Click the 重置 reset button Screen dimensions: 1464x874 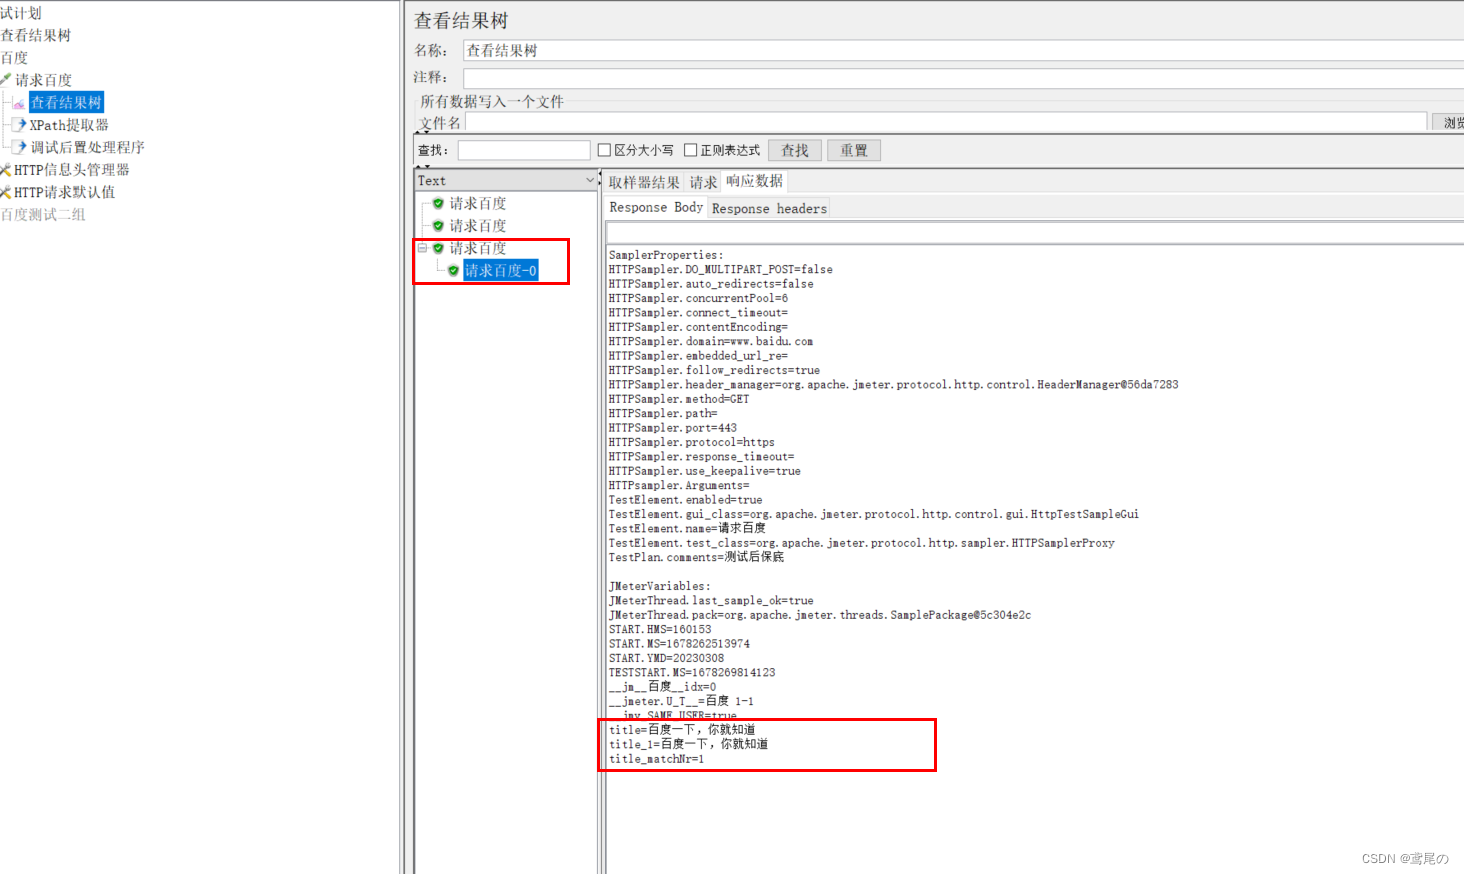pyautogui.click(x=854, y=150)
